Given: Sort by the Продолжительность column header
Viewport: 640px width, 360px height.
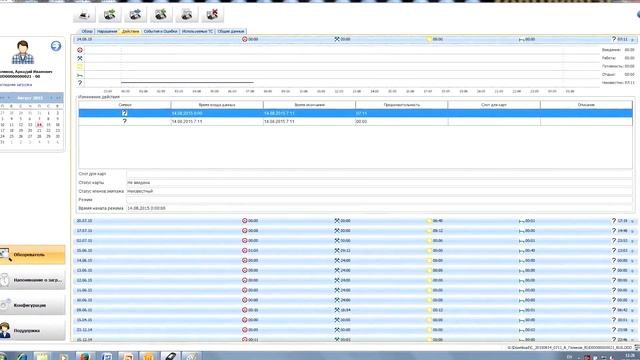Looking at the screenshot, I should point(402,105).
